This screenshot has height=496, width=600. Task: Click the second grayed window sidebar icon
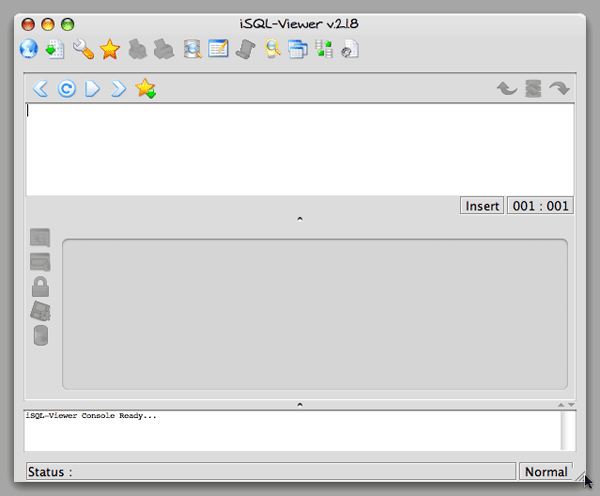pos(40,262)
